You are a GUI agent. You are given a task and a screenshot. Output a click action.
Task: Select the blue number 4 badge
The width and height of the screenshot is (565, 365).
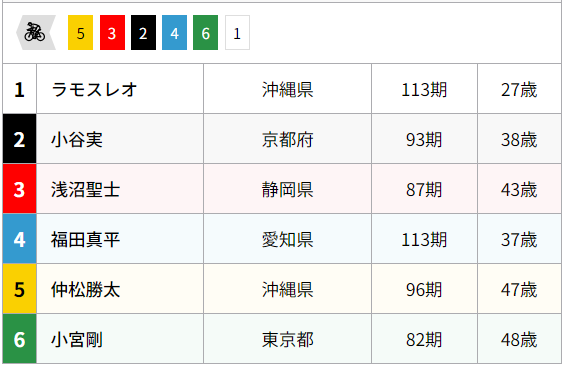click(x=174, y=32)
